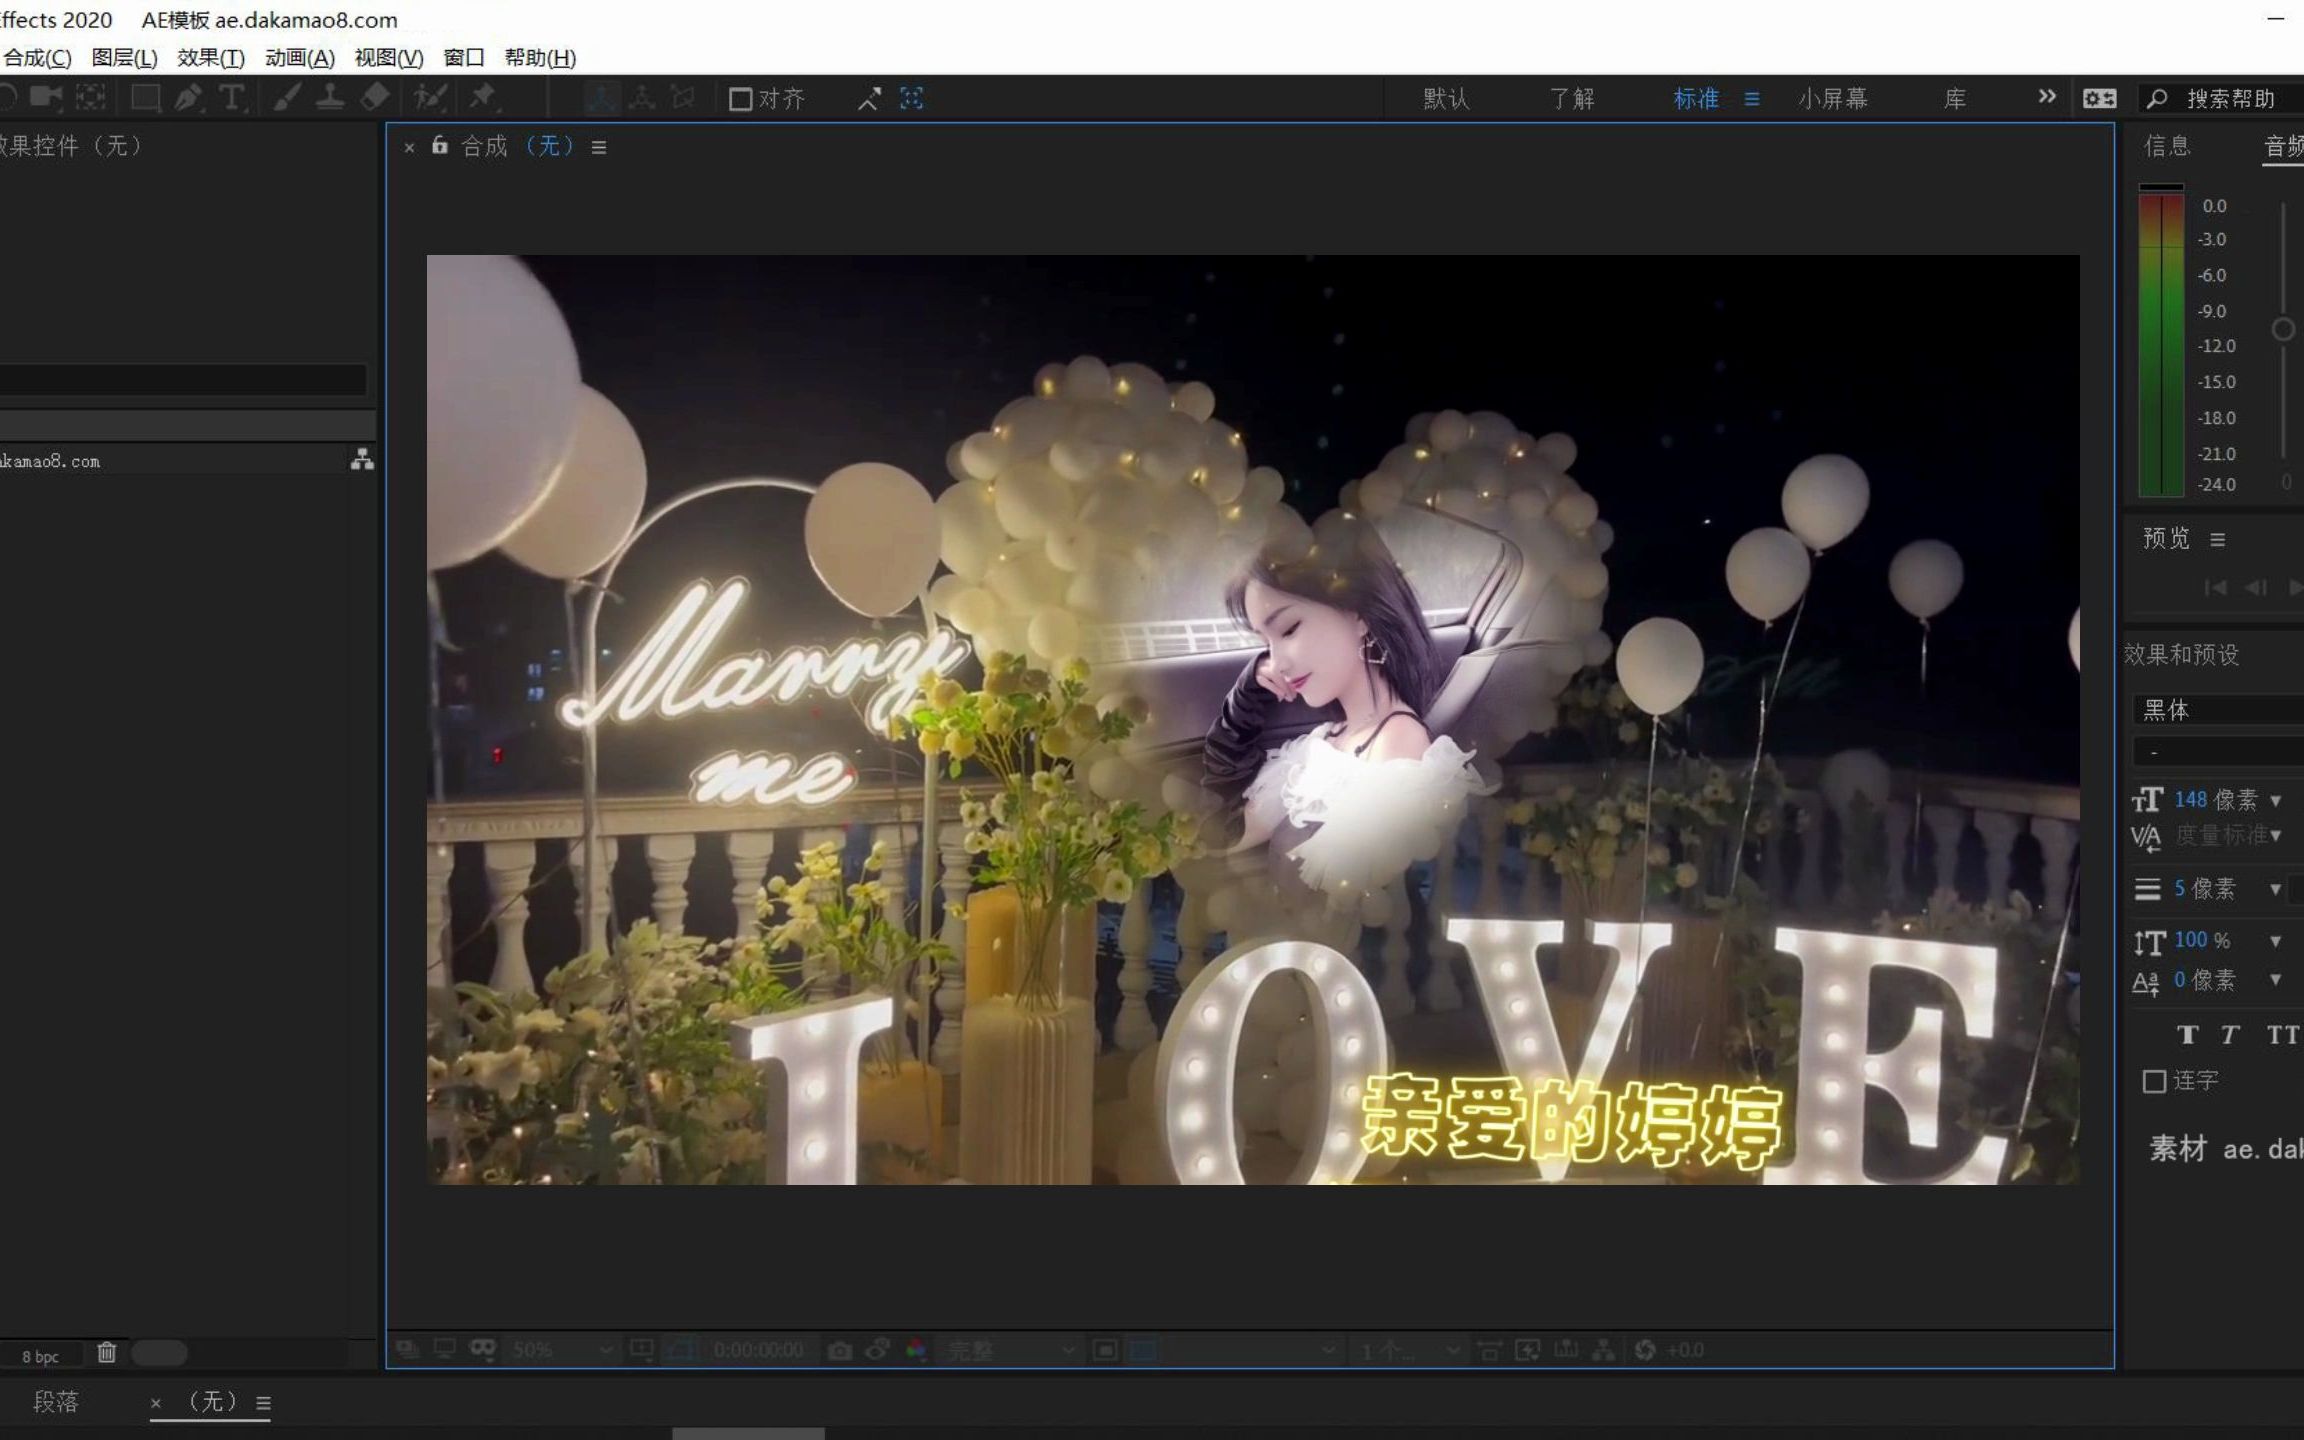Expand more workspaces with double chevron
Screen dimensions: 2304x1440
coord(2047,97)
